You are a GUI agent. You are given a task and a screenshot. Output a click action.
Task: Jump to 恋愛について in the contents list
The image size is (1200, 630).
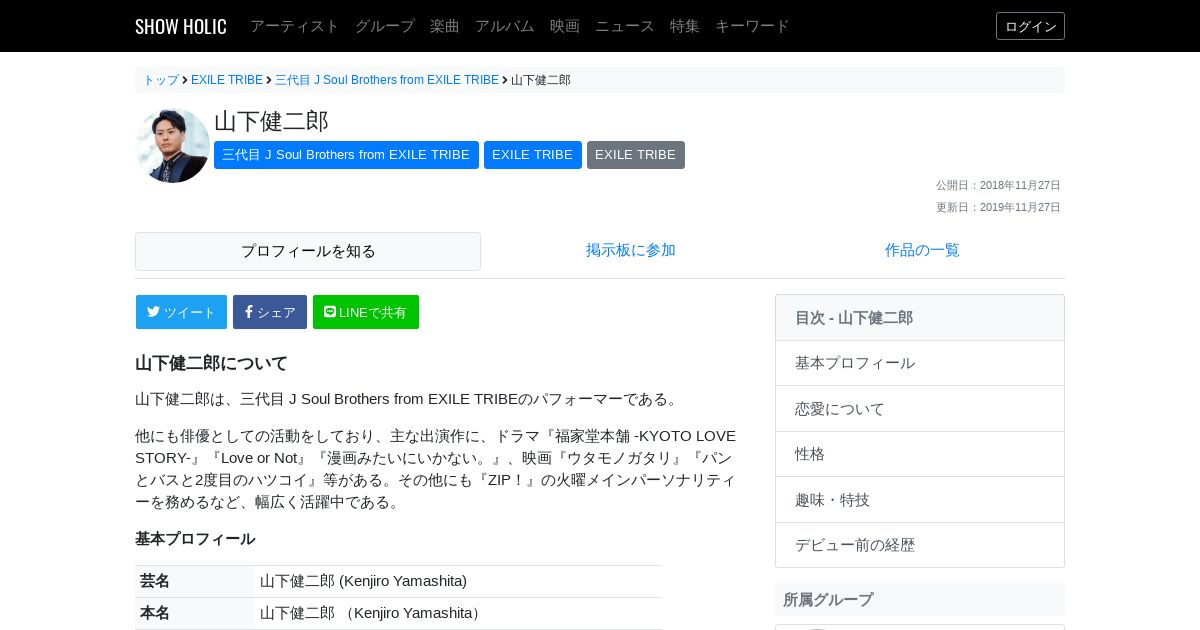[920, 409]
